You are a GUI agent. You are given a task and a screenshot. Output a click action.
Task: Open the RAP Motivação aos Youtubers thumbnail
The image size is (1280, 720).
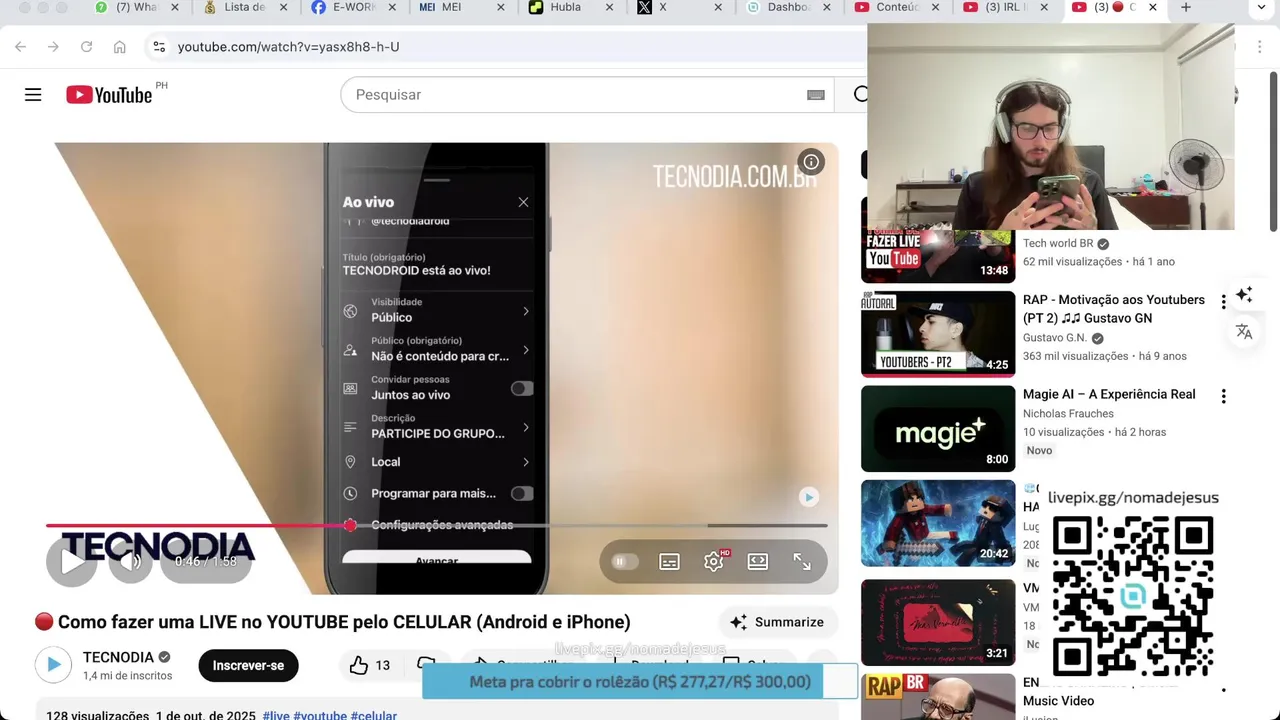[x=938, y=334]
